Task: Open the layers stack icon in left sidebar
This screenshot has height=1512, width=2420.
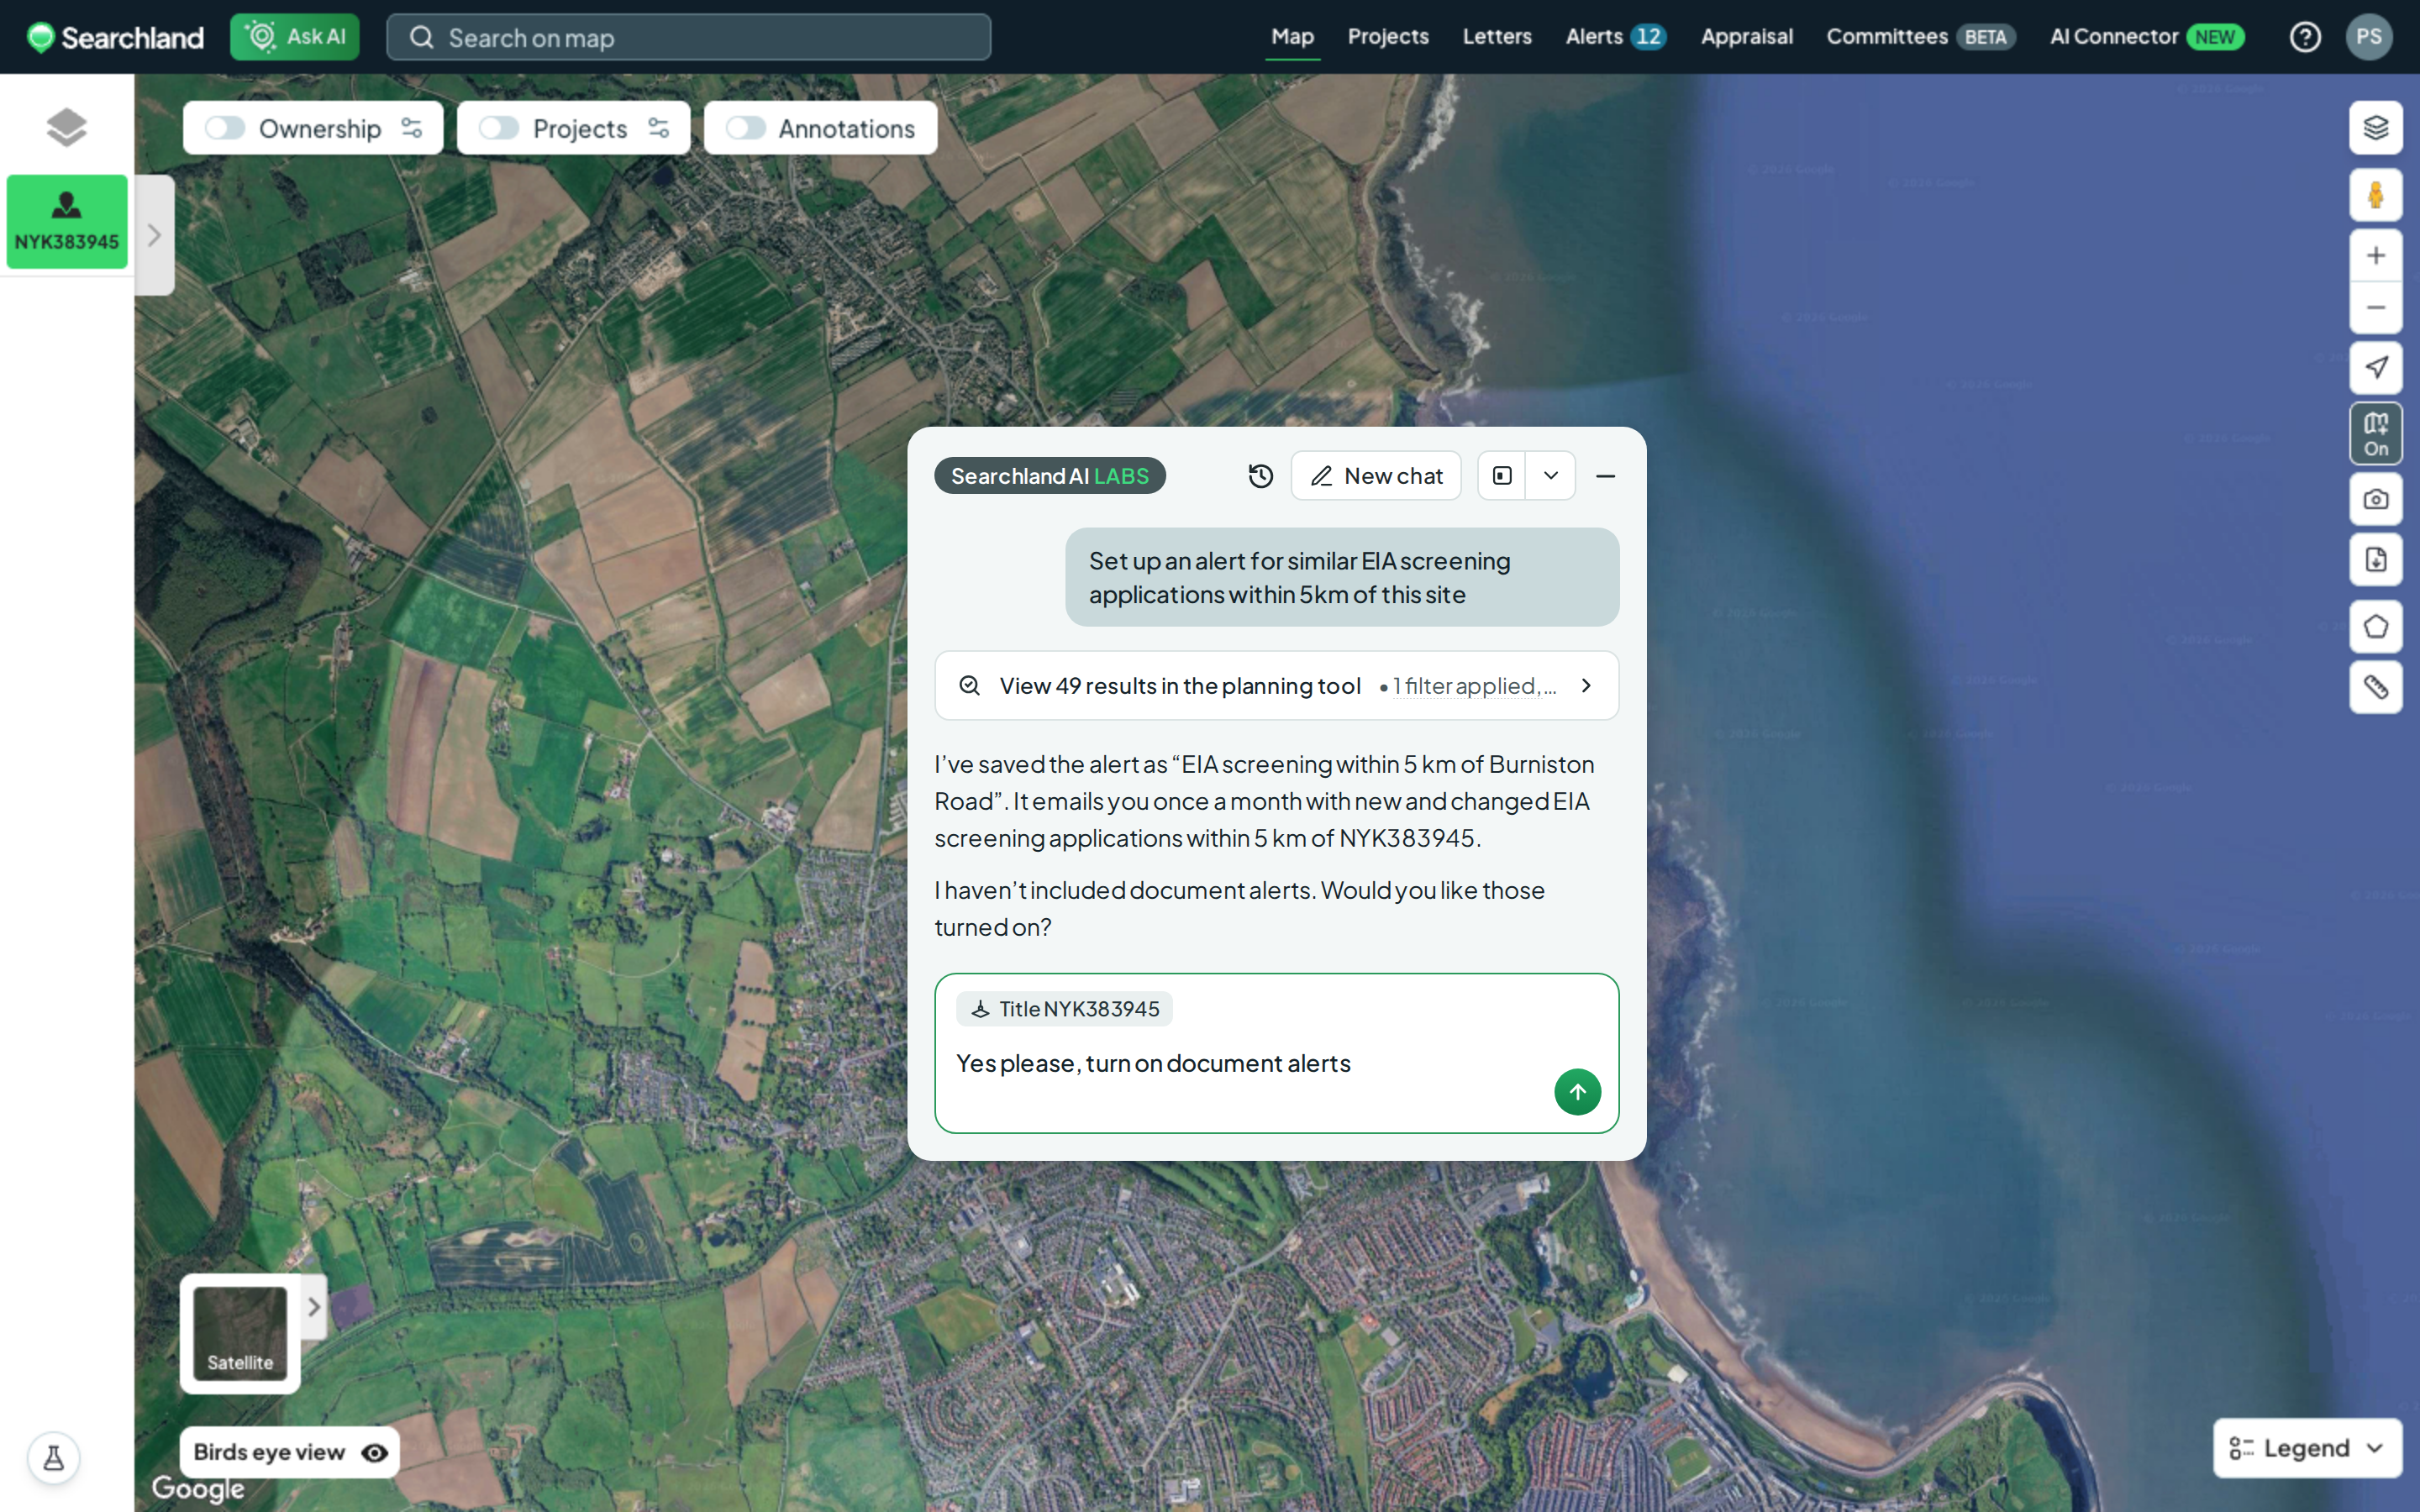Action: click(x=66, y=127)
